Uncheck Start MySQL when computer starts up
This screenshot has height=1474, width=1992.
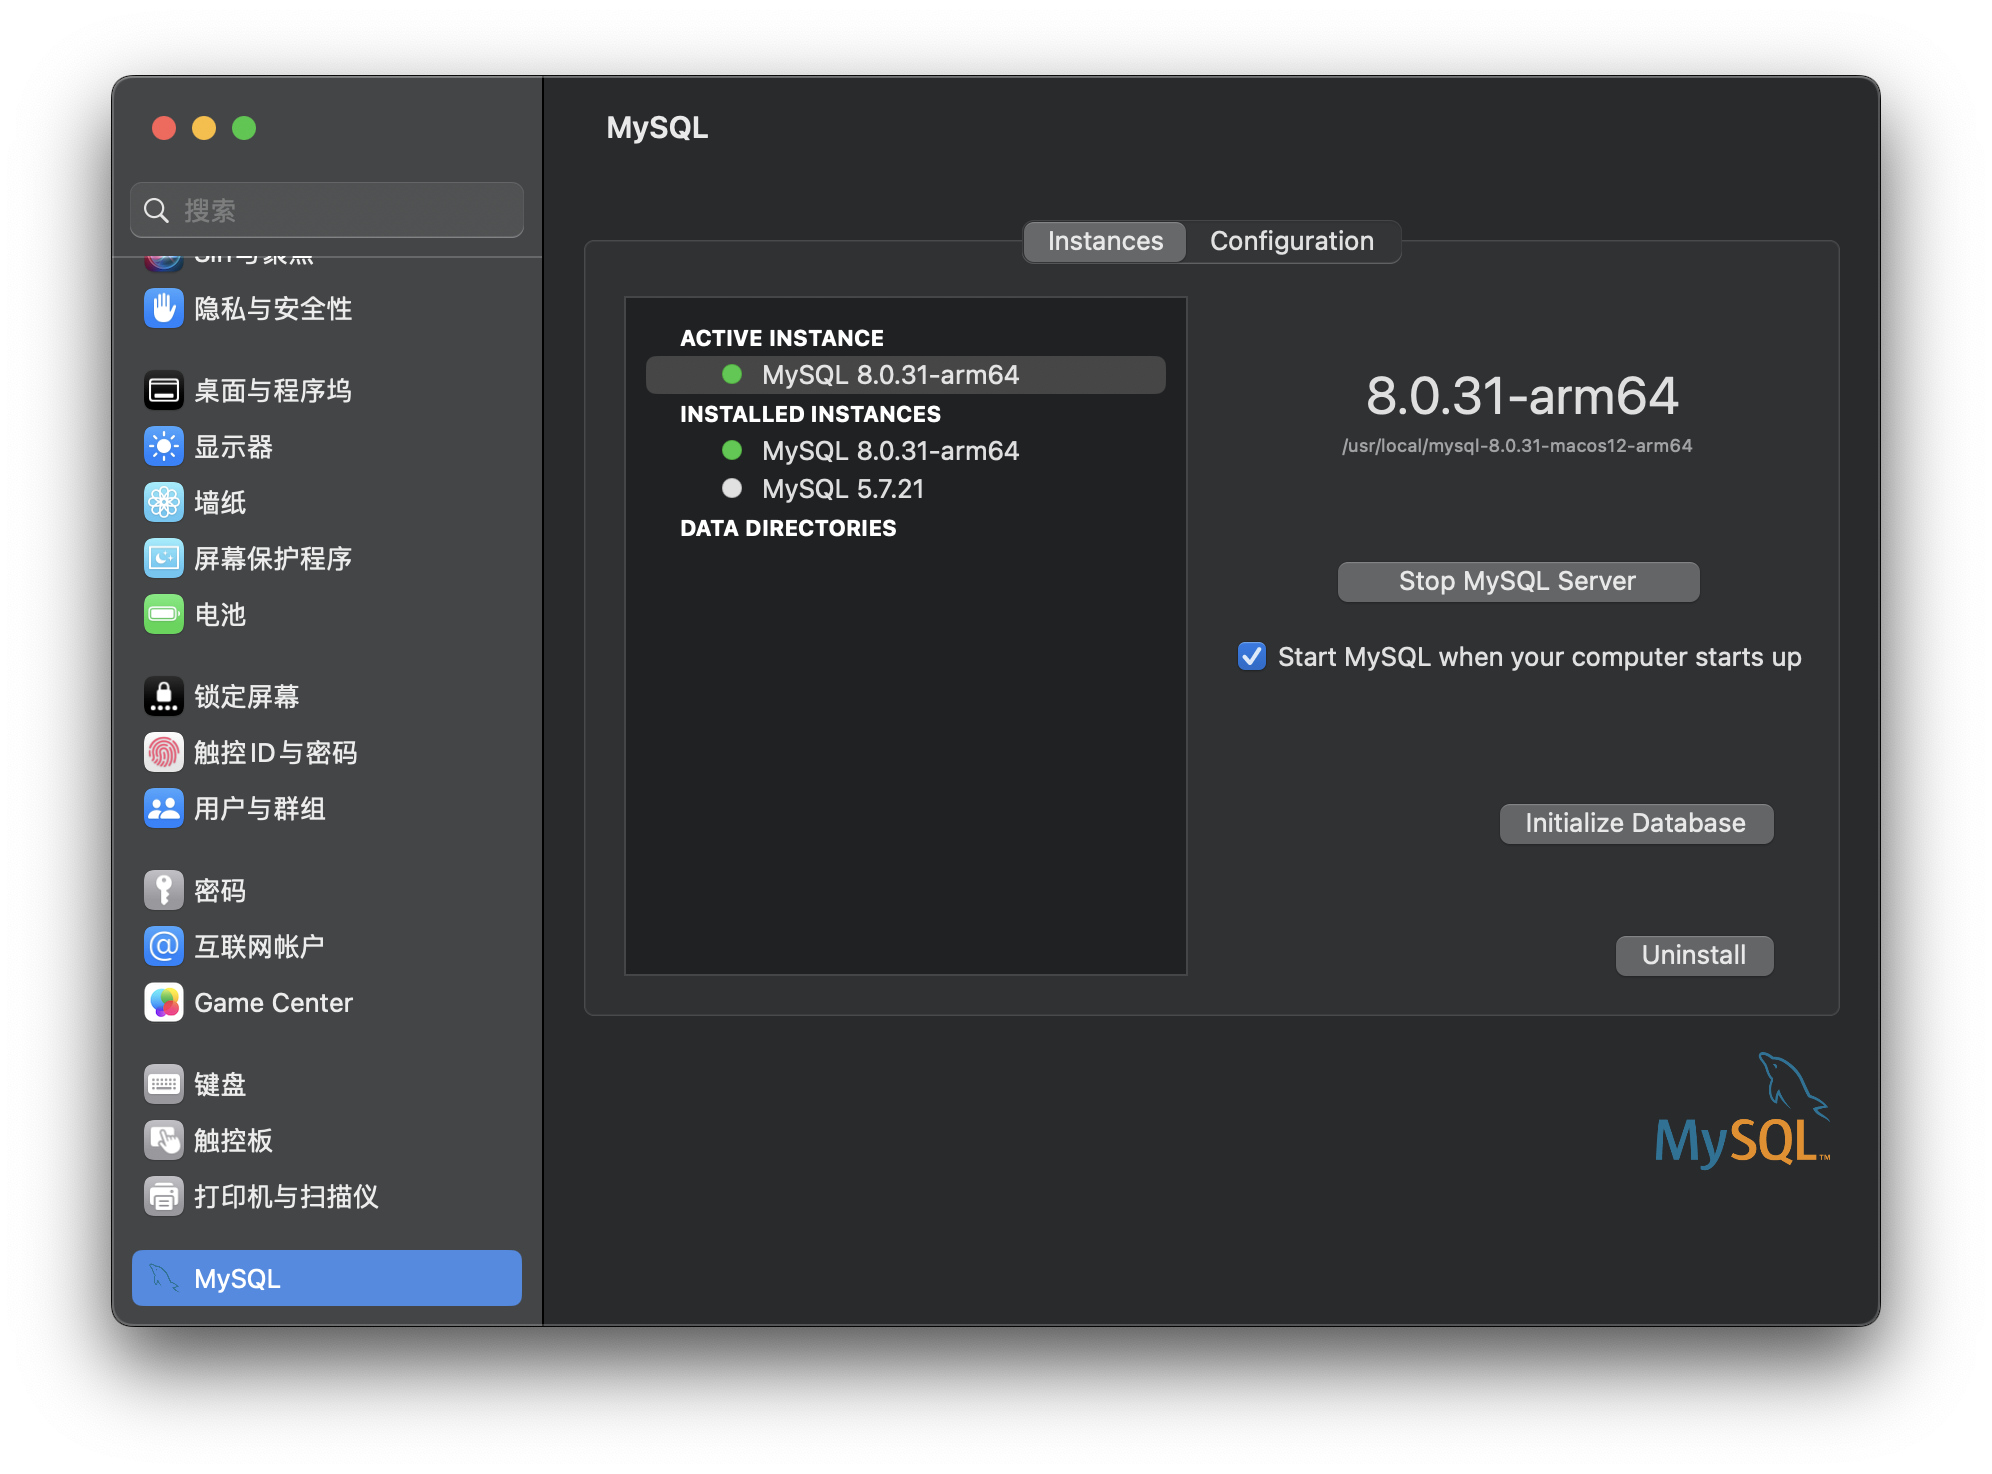(x=1251, y=657)
